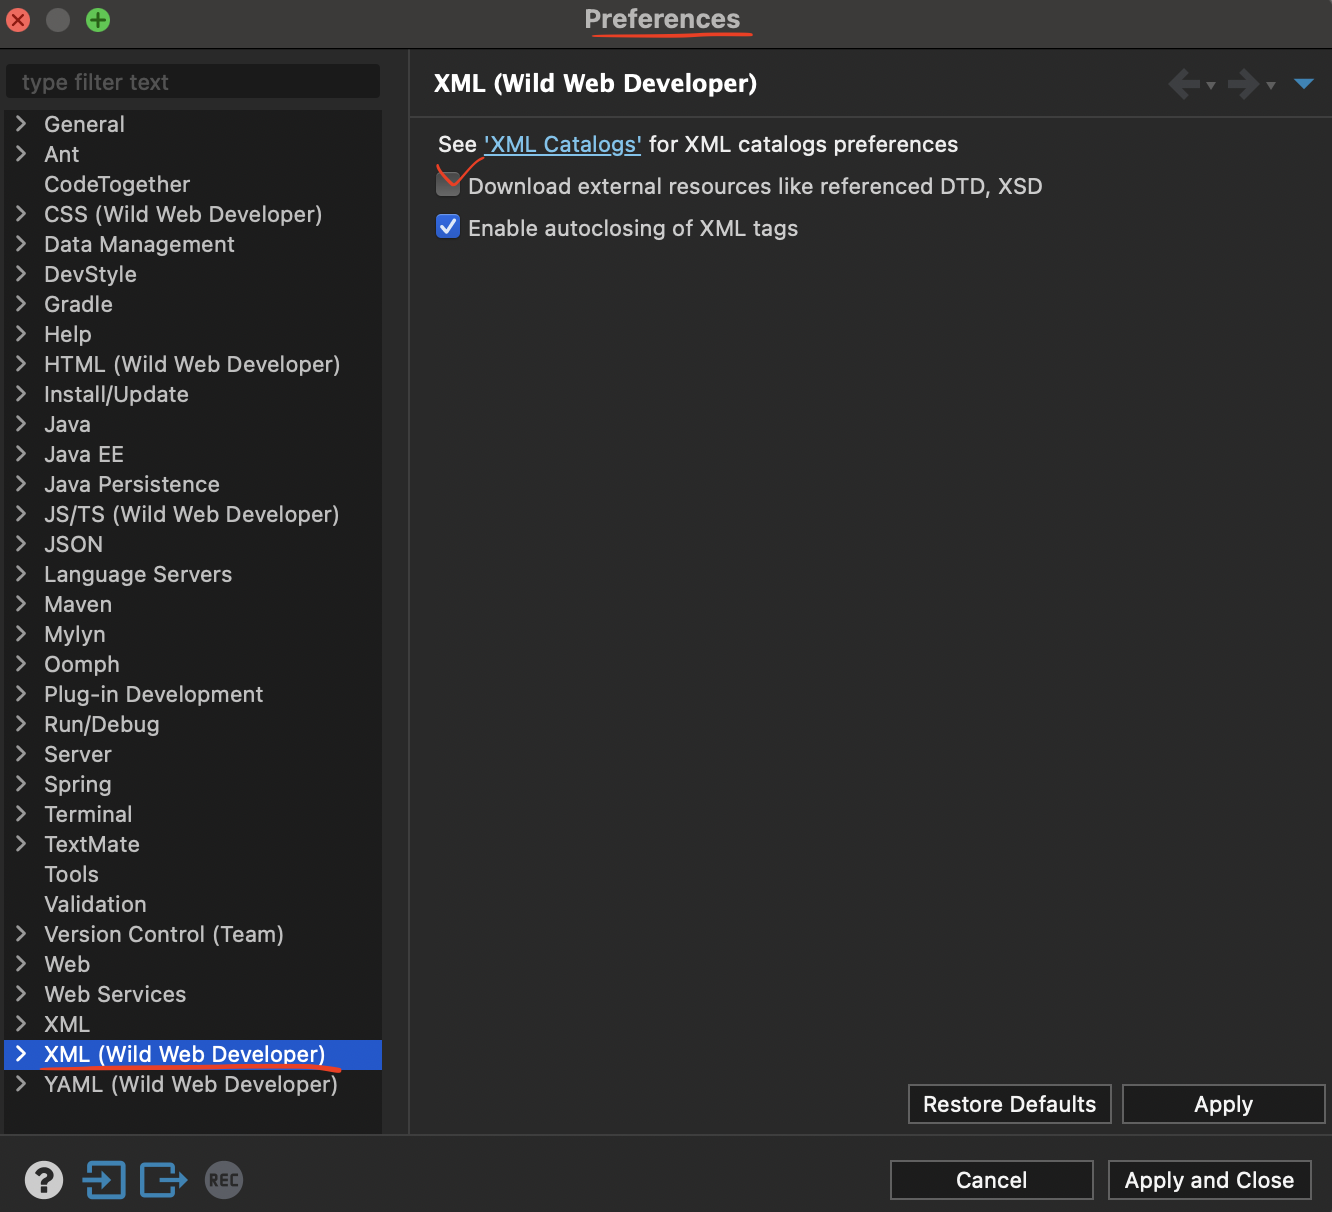Click the REC record icon
This screenshot has height=1212, width=1332.
[x=224, y=1180]
